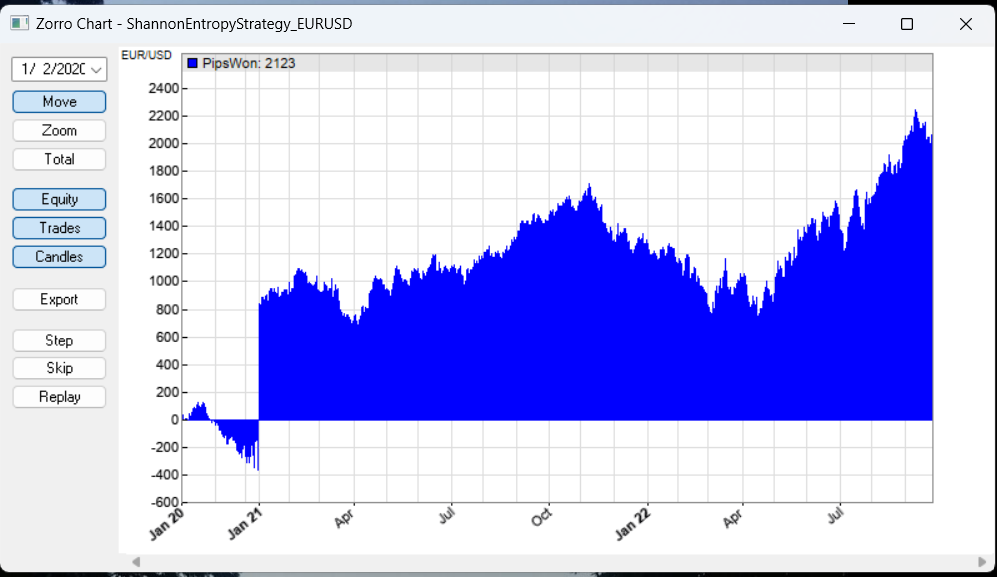Click the Total button

point(59,159)
